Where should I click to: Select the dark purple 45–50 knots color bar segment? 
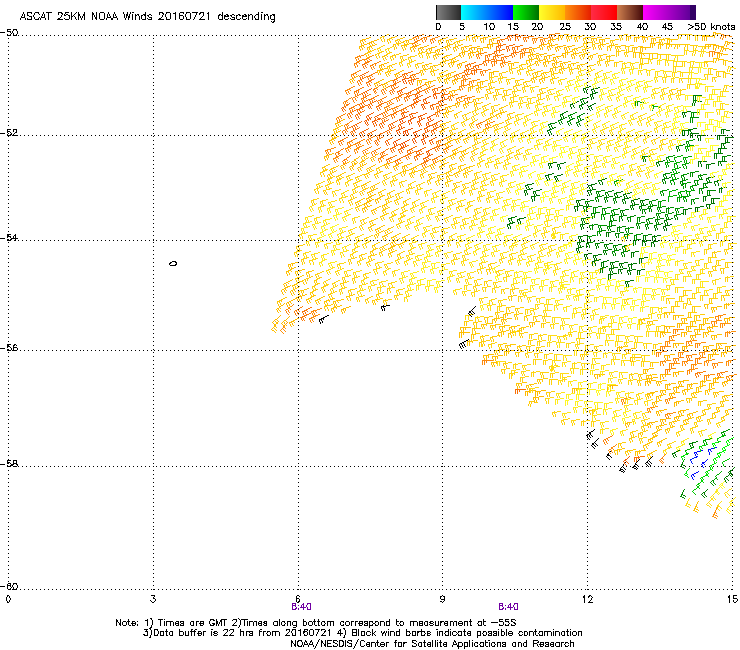pos(682,12)
